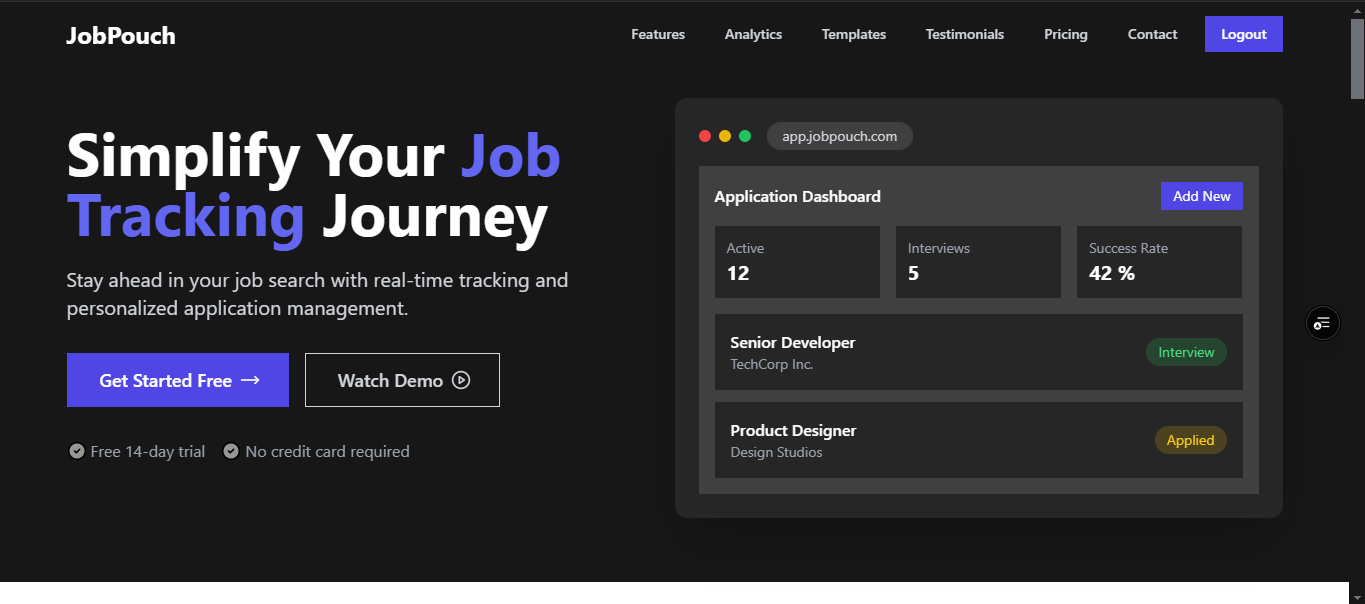Click the yellow traffic-light dot in the mockup
The width and height of the screenshot is (1365, 604).
point(725,136)
